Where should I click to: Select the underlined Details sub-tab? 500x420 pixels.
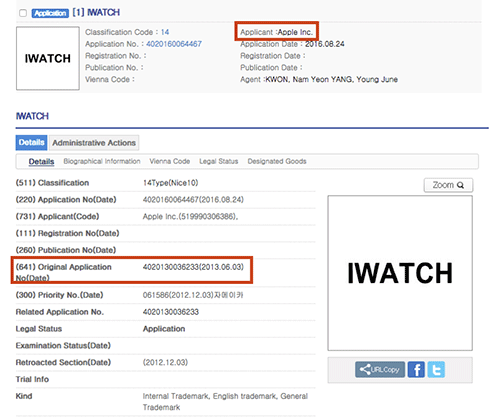pos(41,162)
